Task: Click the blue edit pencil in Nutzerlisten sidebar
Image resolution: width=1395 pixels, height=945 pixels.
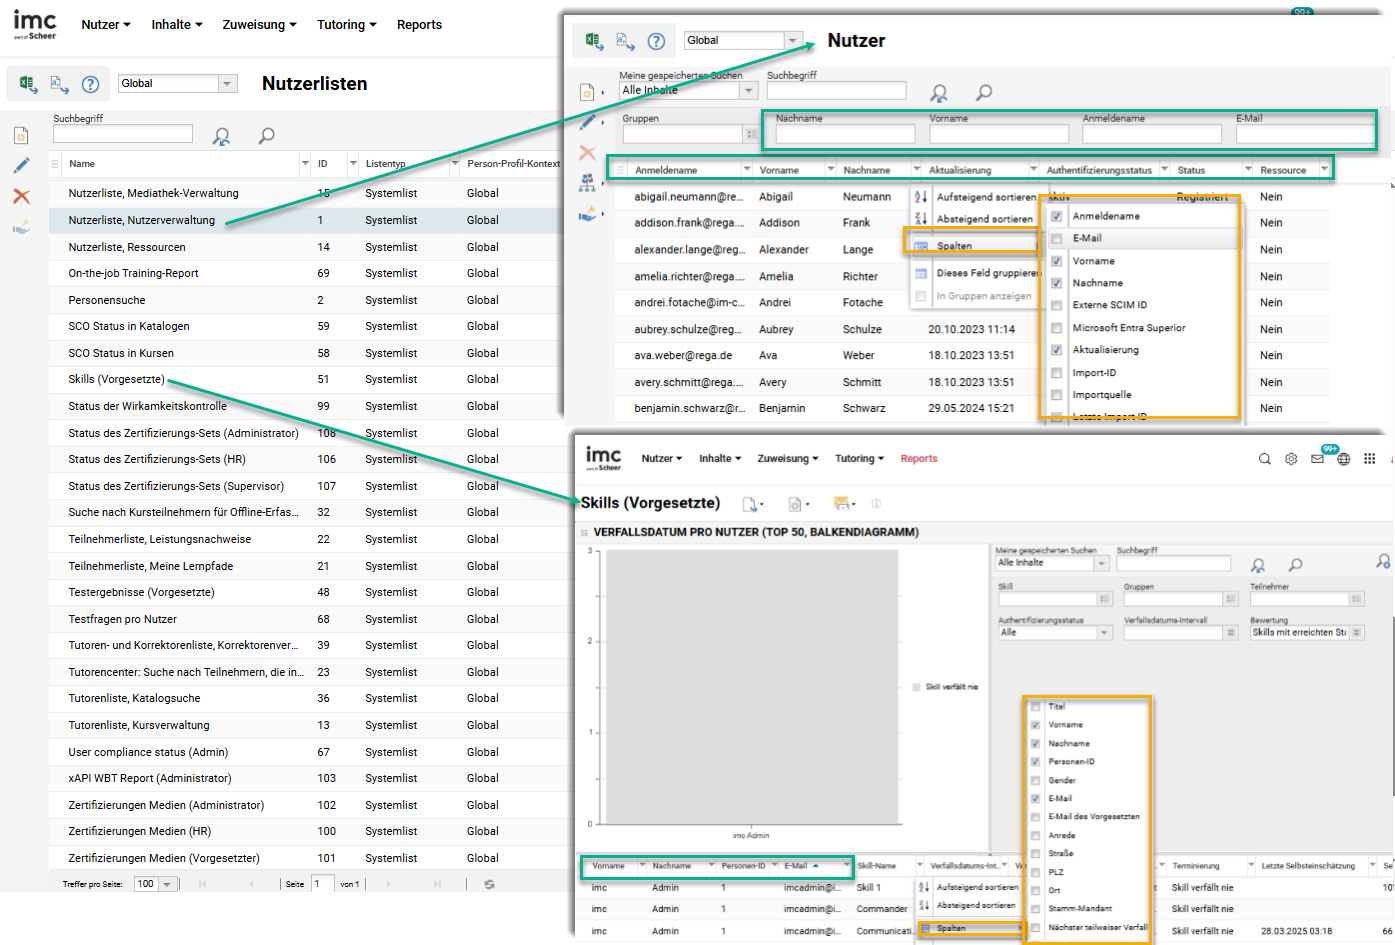Action: point(21,166)
